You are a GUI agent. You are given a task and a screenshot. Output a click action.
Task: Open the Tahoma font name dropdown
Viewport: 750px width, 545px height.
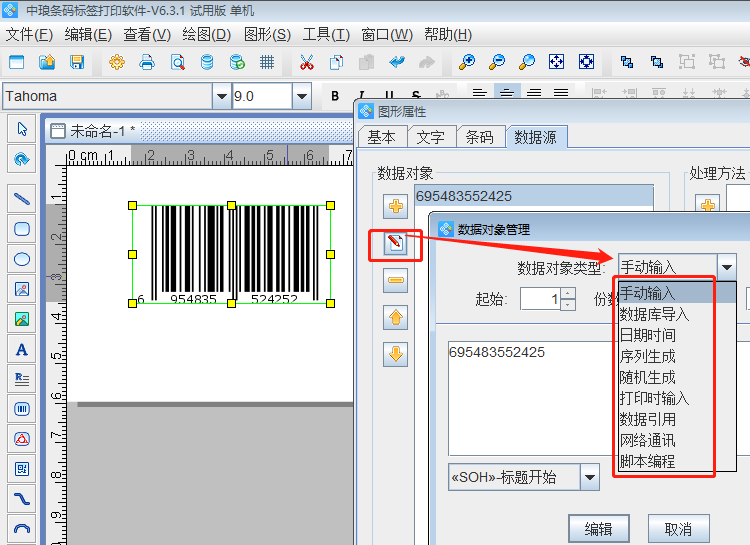tap(221, 97)
